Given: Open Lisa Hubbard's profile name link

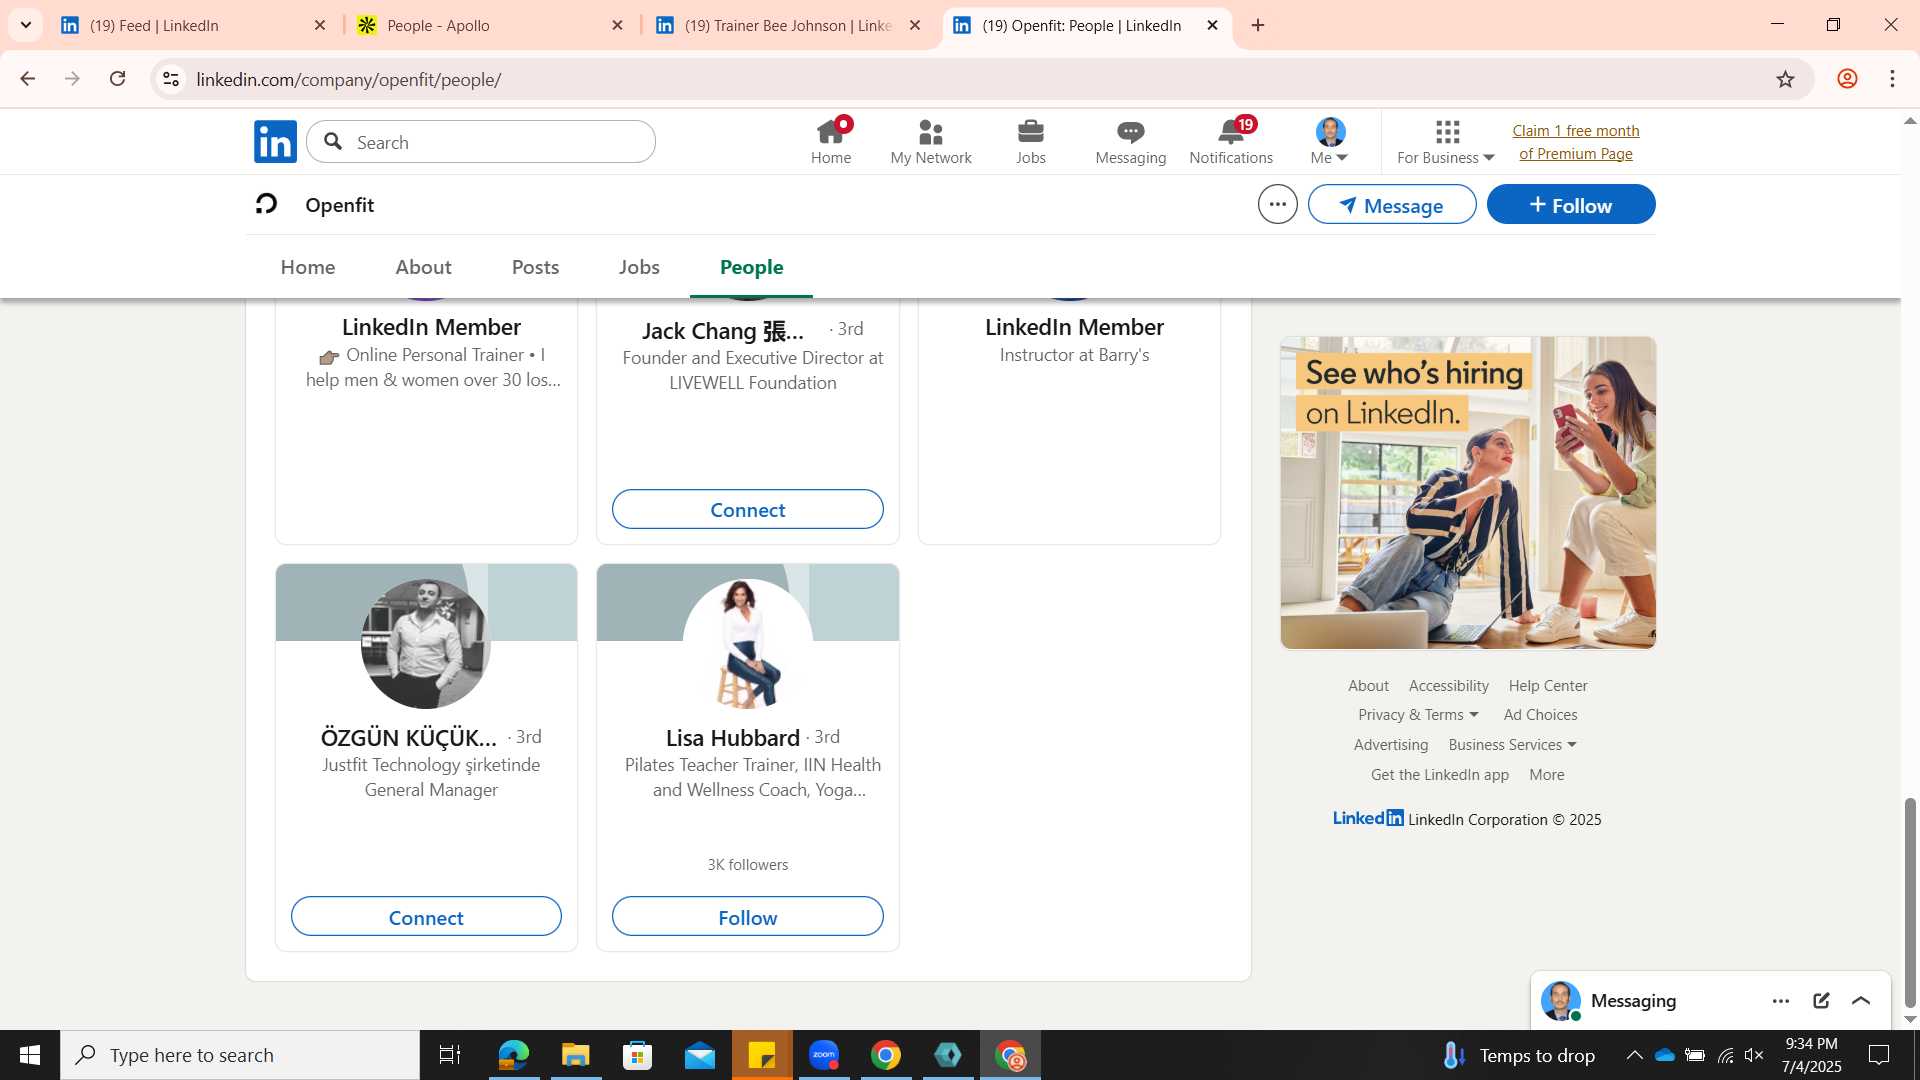Looking at the screenshot, I should [732, 738].
